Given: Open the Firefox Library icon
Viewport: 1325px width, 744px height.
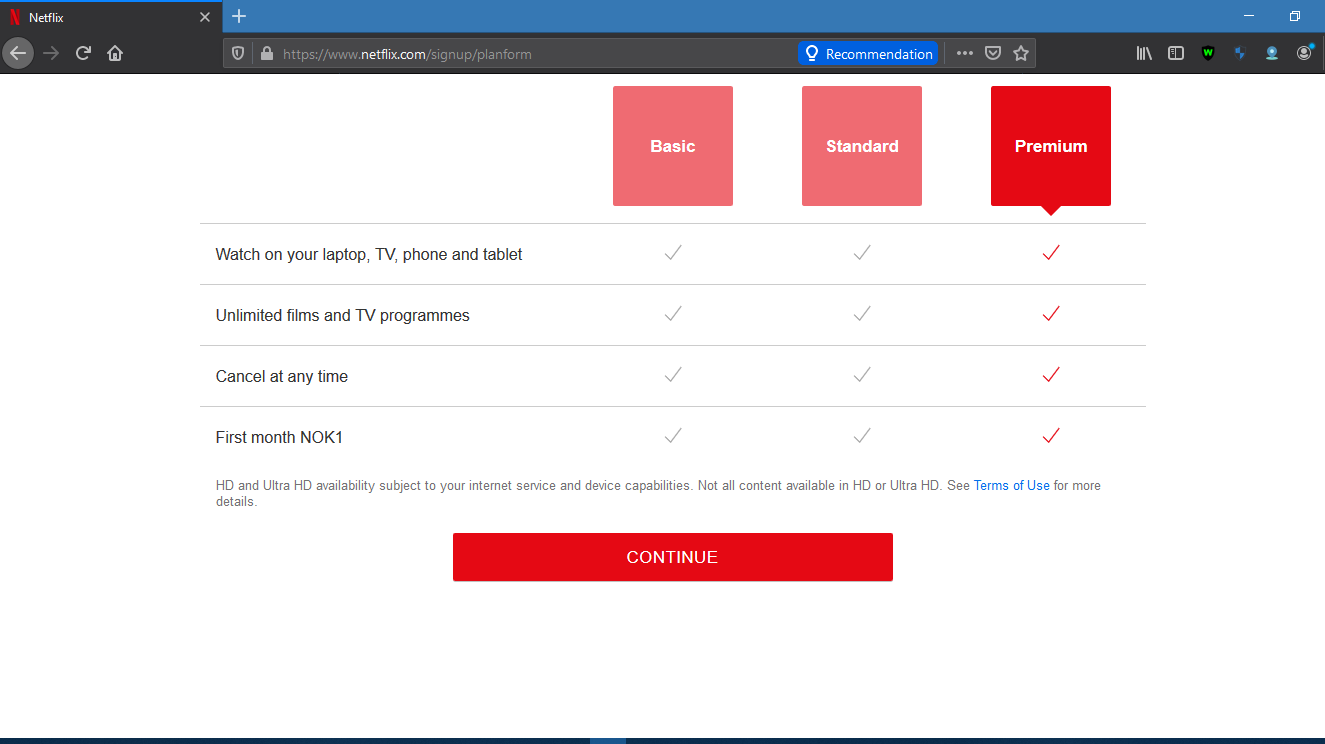Looking at the screenshot, I should (x=1143, y=52).
